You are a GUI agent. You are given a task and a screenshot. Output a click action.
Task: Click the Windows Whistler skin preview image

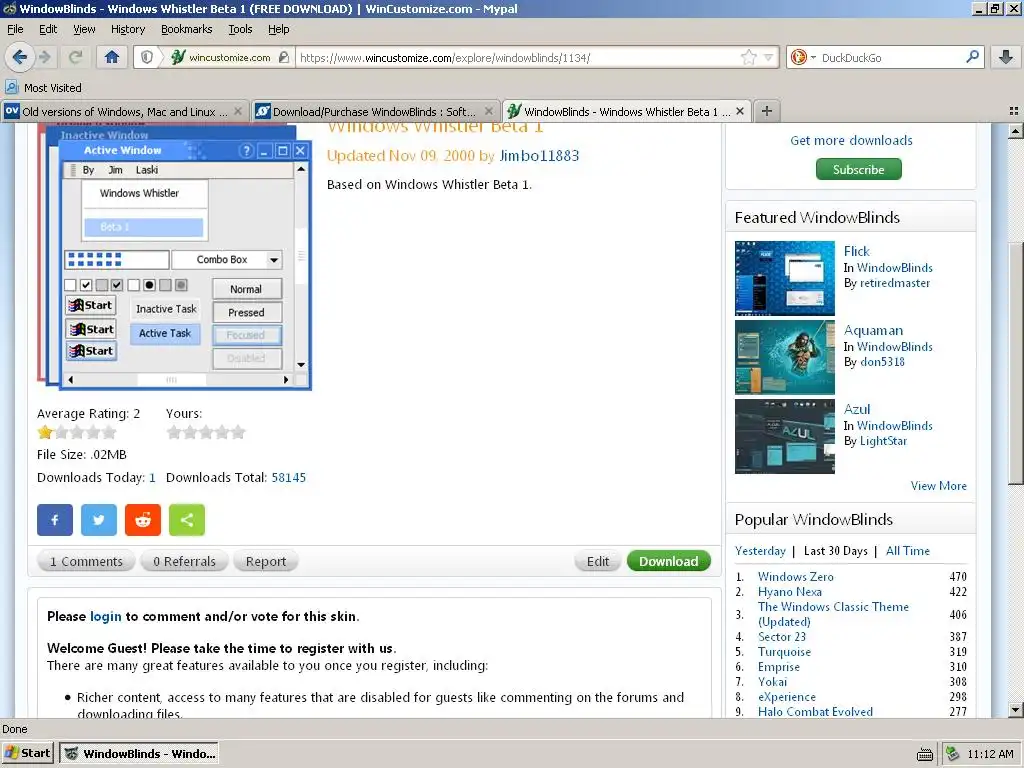(x=174, y=257)
